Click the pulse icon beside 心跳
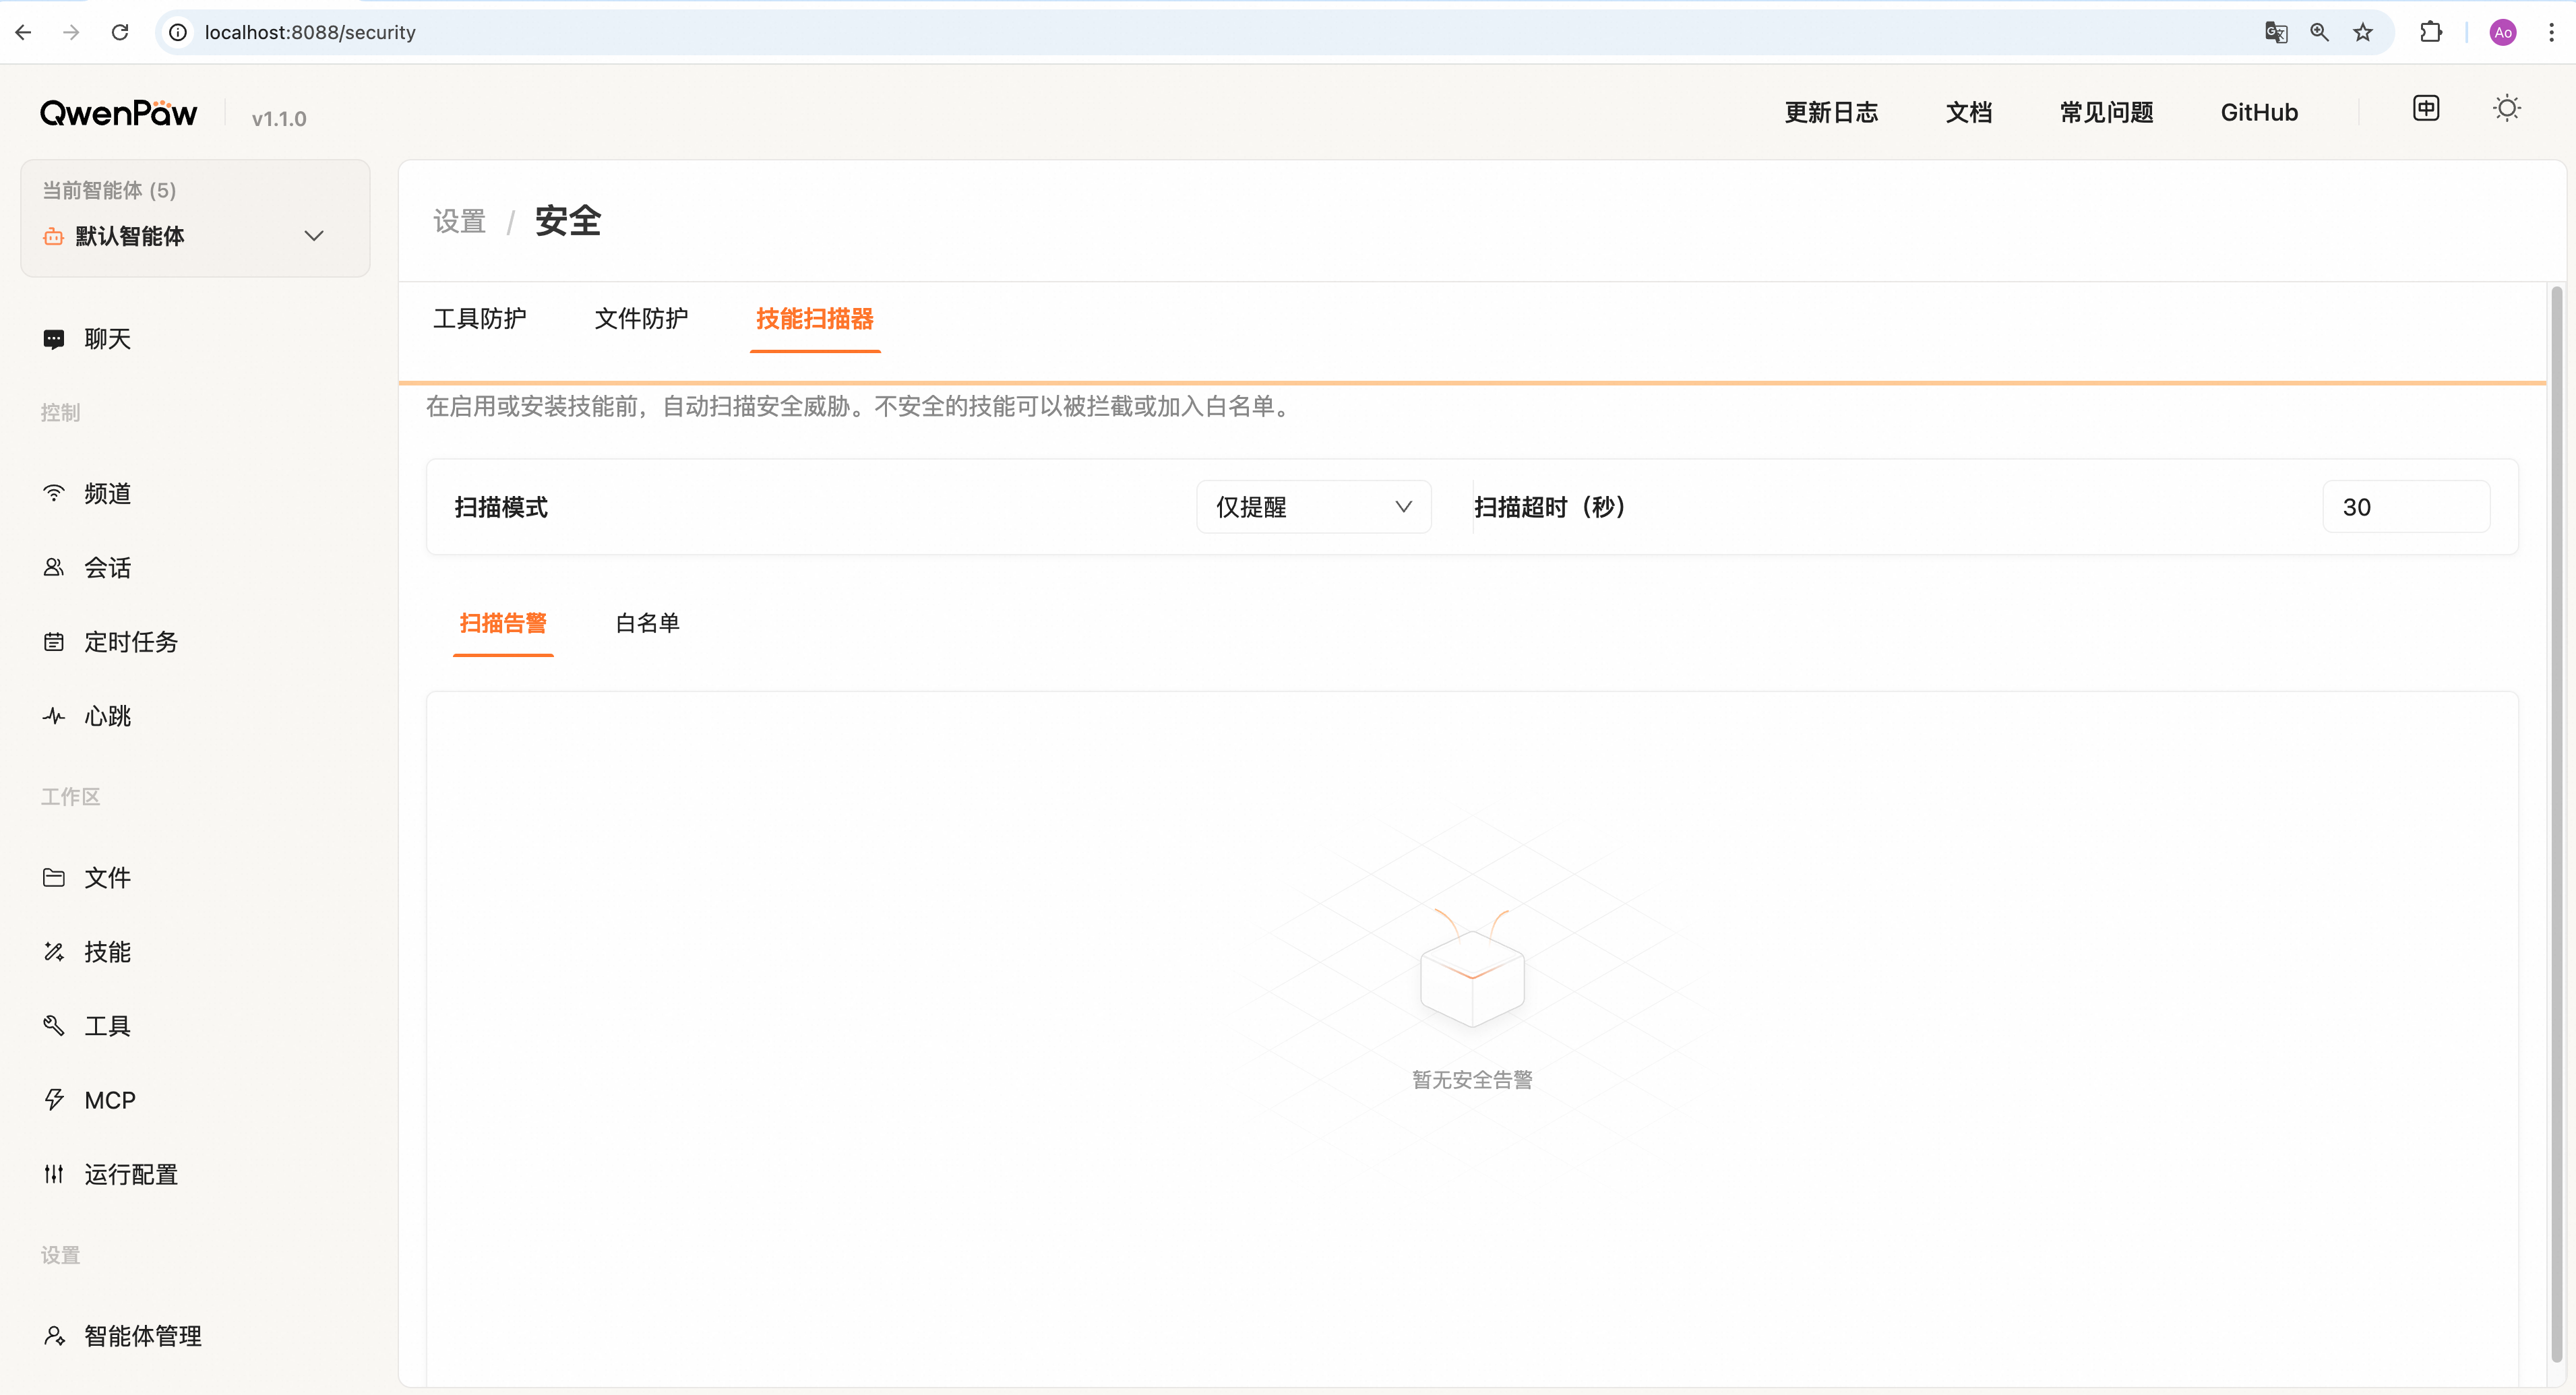 tap(54, 716)
